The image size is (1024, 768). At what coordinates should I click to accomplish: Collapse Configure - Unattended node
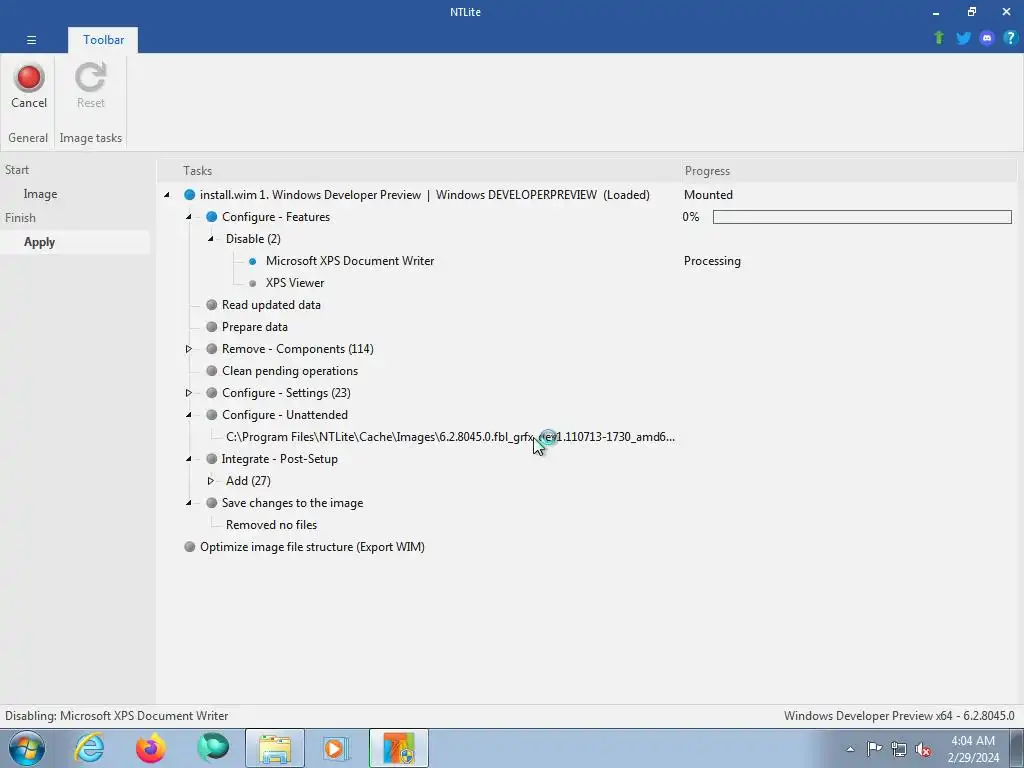(189, 415)
